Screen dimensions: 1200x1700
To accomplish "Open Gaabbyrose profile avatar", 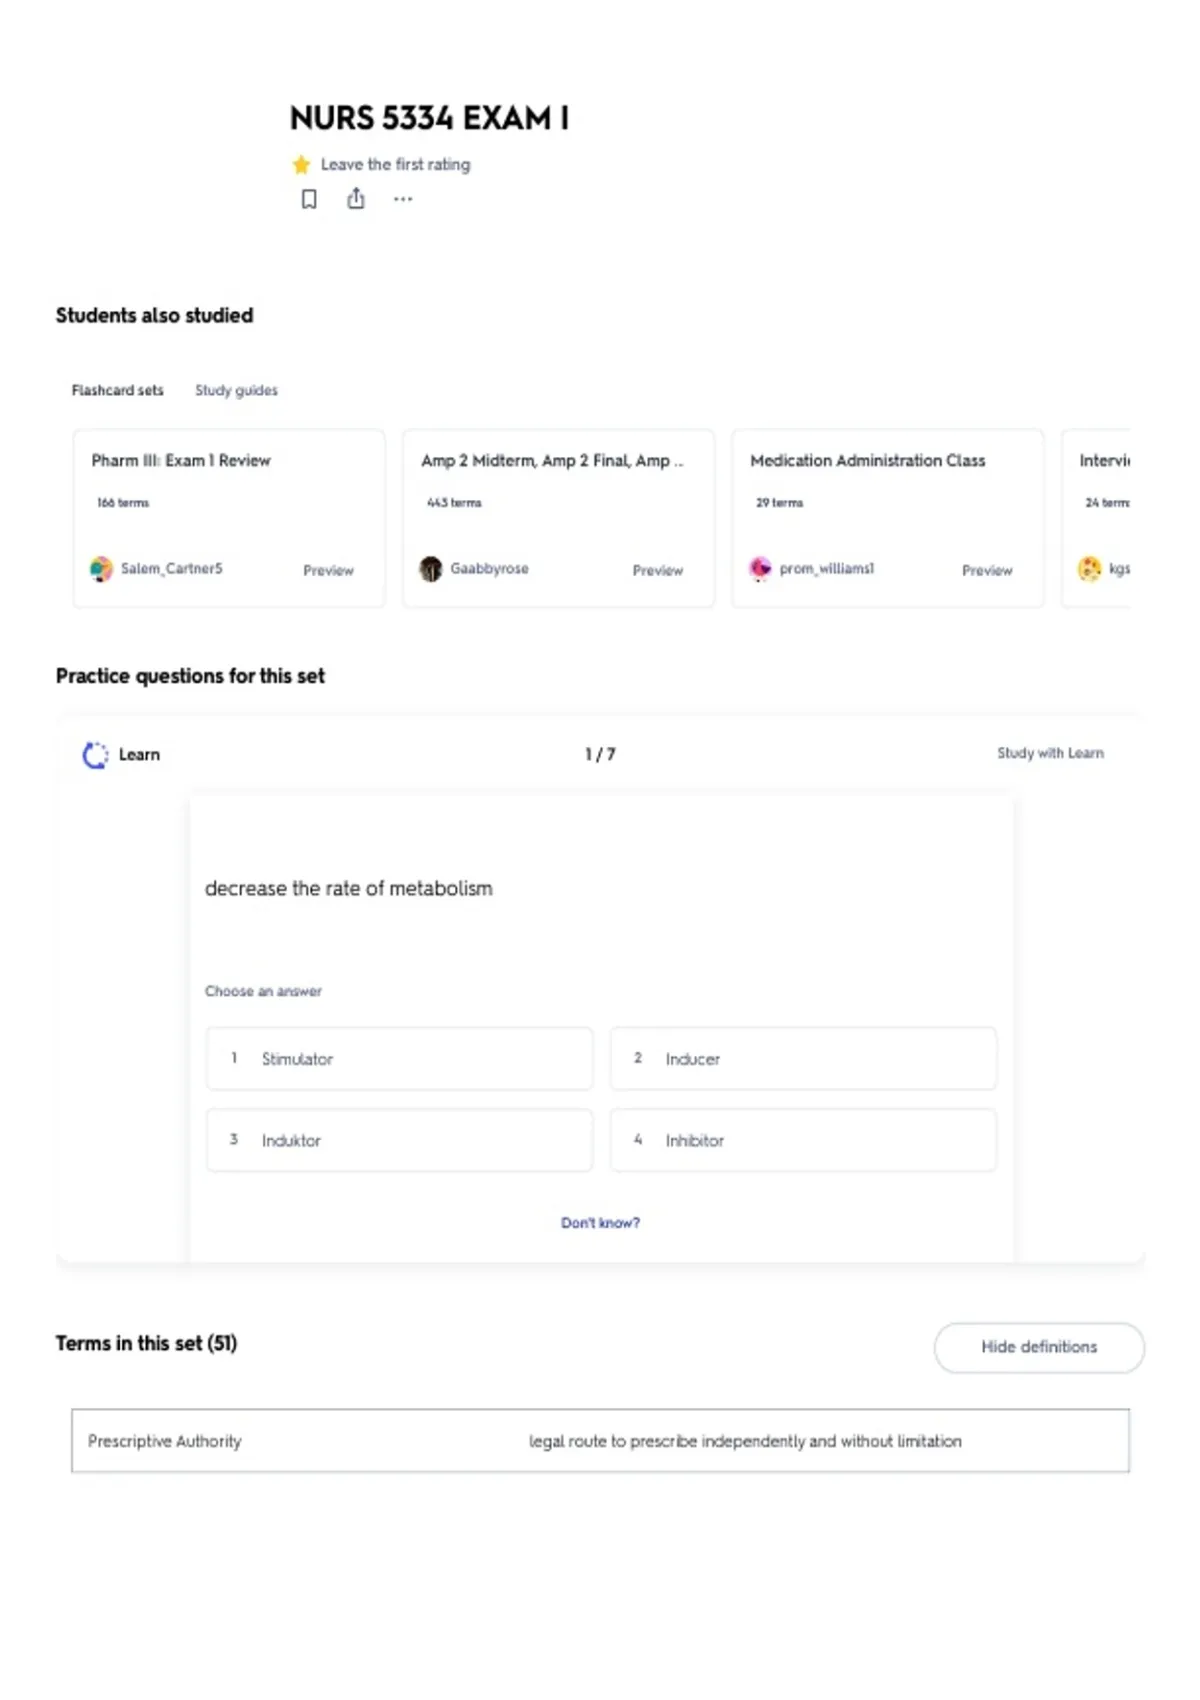I will coord(431,569).
